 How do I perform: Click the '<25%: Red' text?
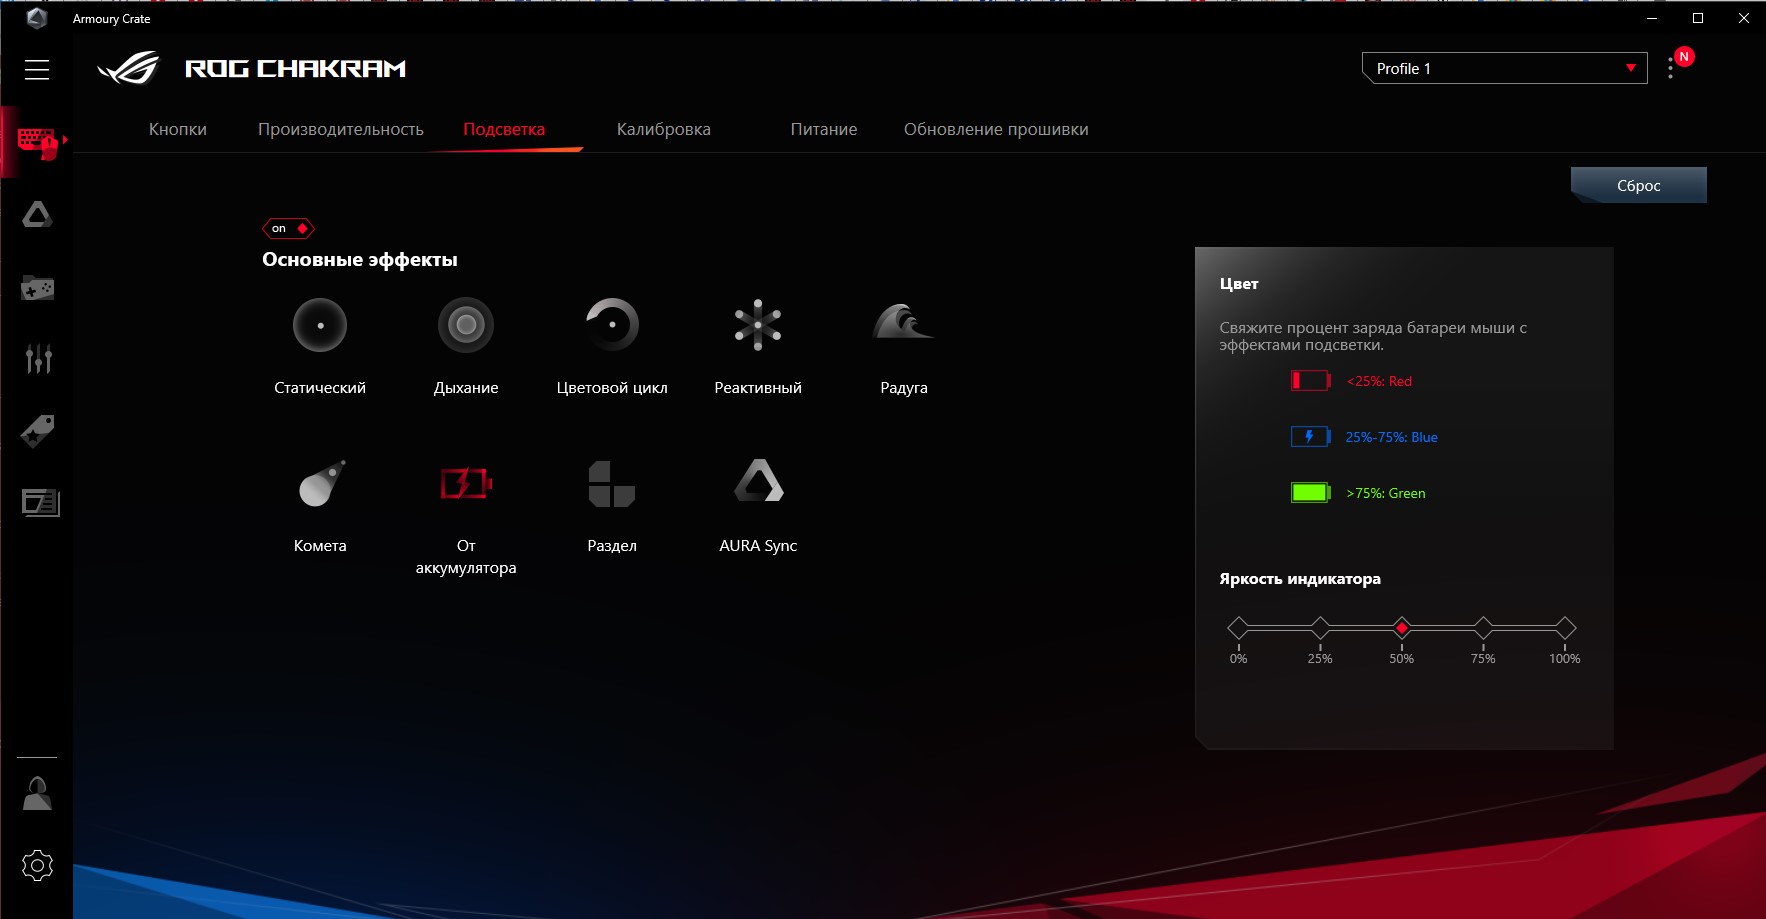click(1379, 381)
